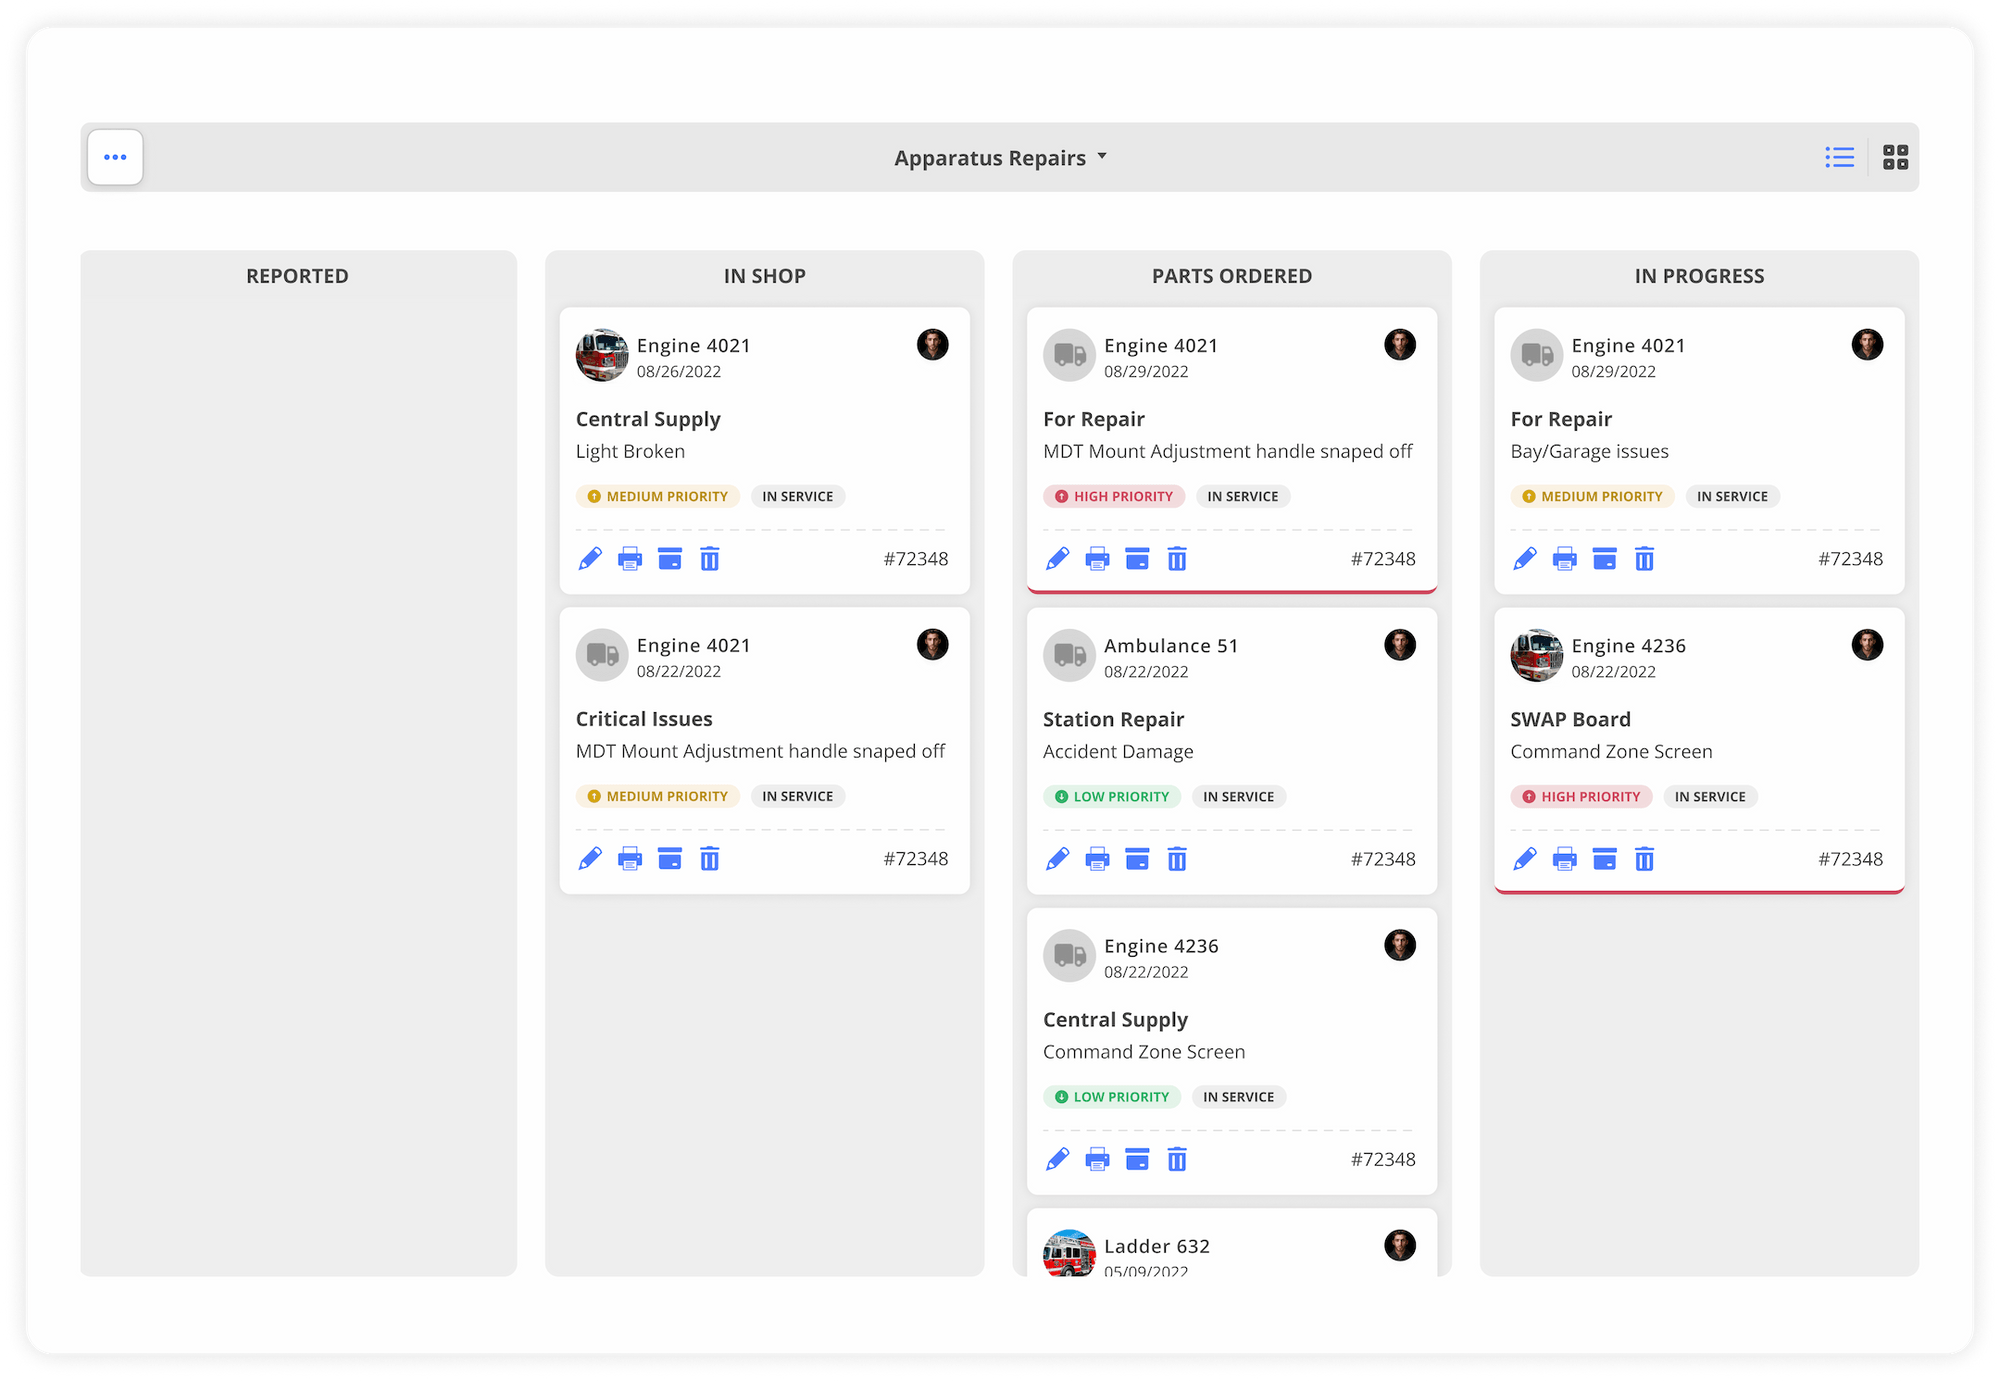Print the Engine 4236 Central Supply card

click(1097, 1159)
